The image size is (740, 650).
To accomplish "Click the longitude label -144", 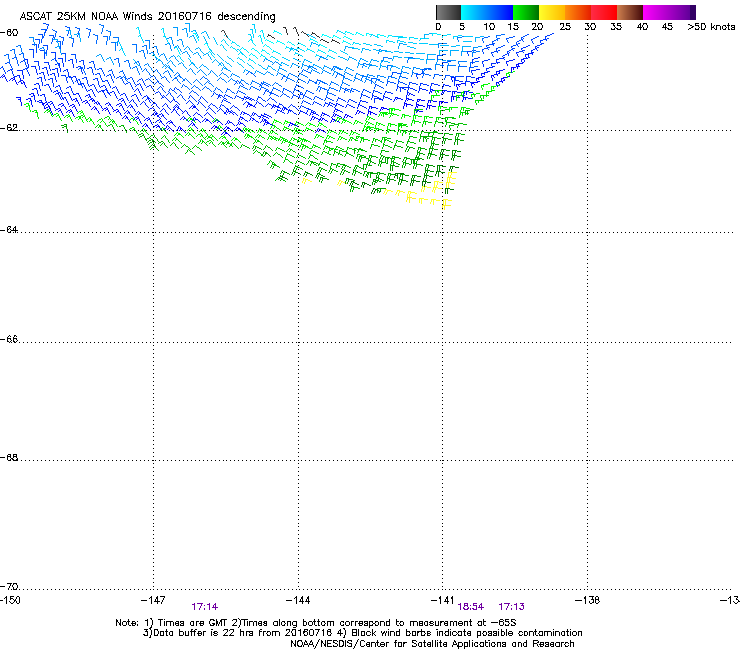I will pos(298,600).
